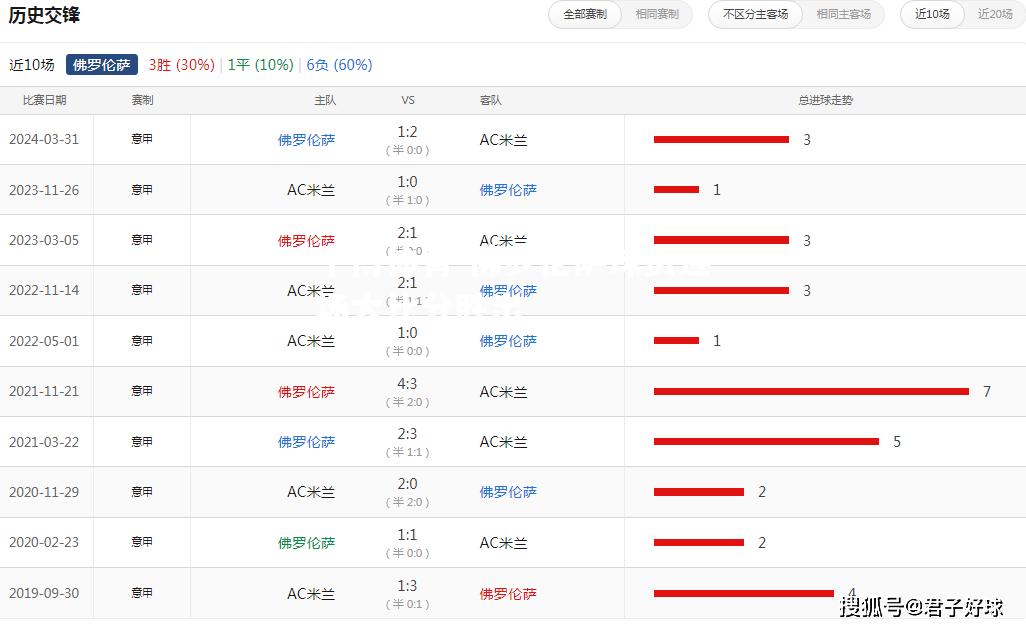
Task: Open green 佛罗伦萨 link in 2020-02-23 row
Action: pos(306,543)
